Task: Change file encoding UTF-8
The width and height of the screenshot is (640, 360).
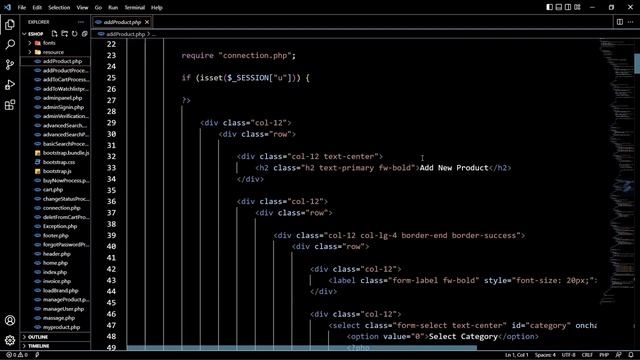Action: [x=569, y=355]
